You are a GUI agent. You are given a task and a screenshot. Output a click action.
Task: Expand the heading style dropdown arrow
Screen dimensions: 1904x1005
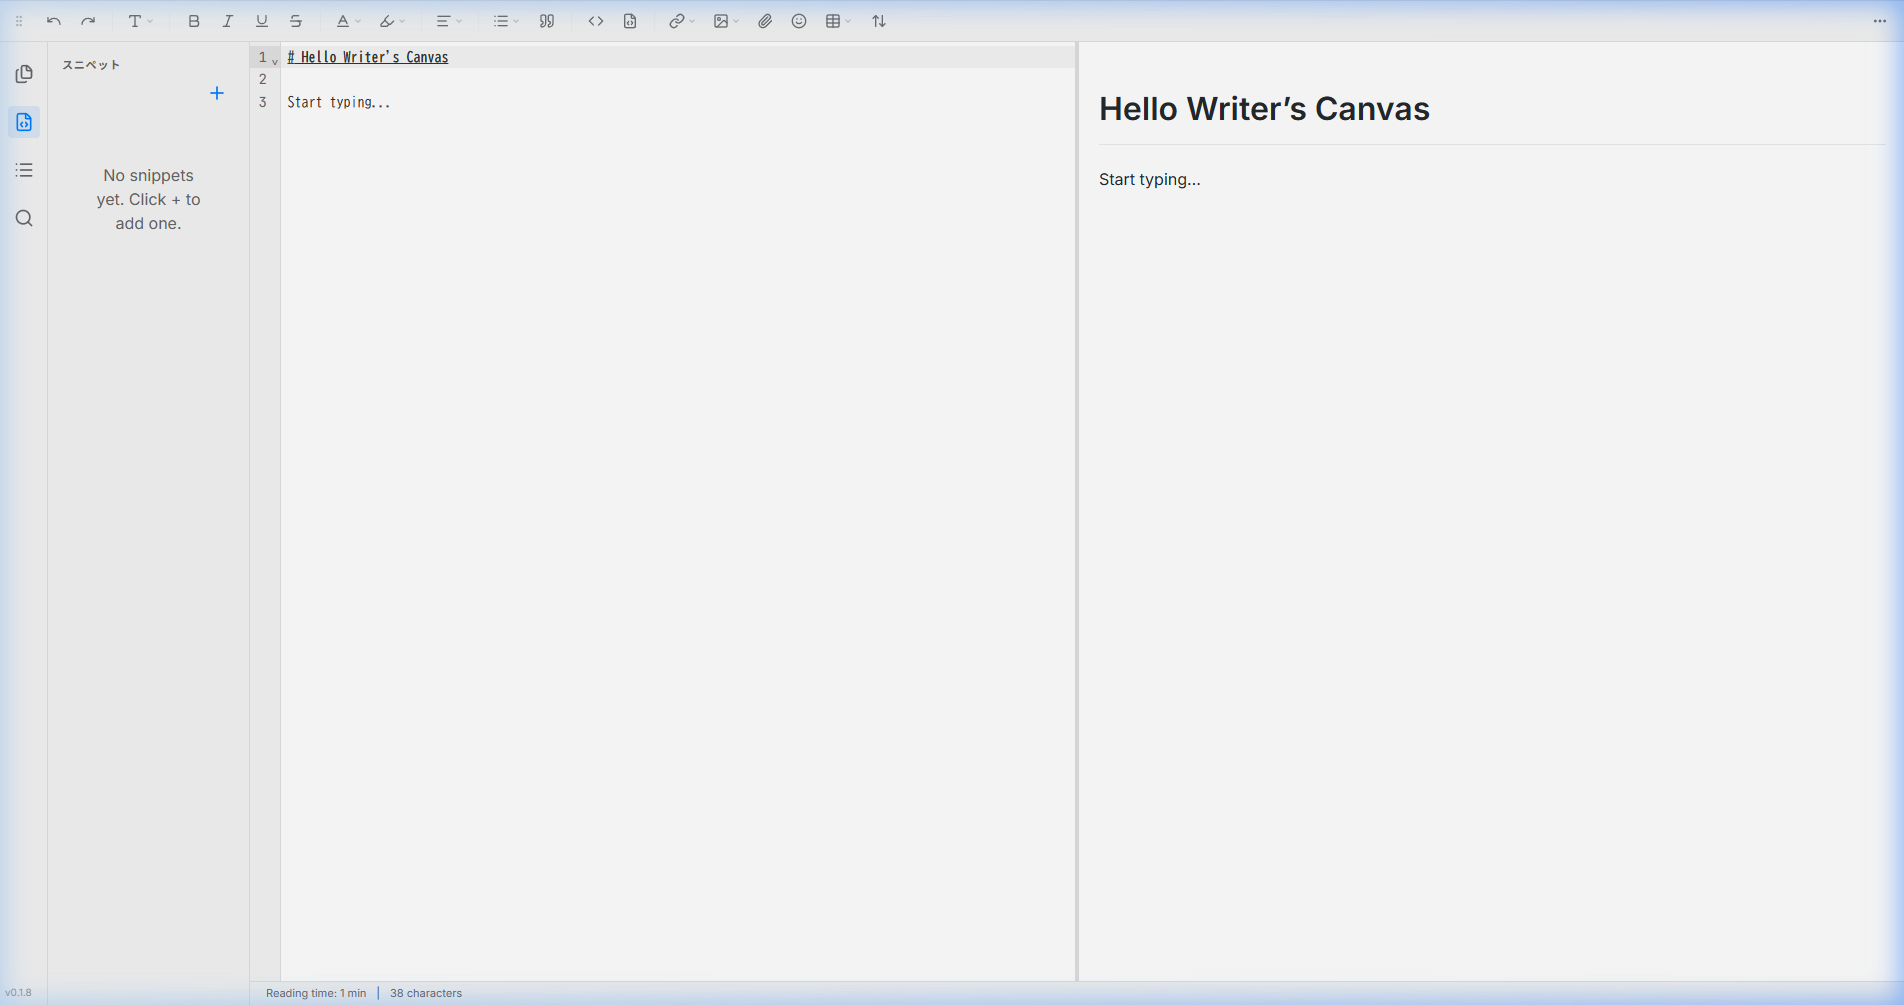[150, 21]
